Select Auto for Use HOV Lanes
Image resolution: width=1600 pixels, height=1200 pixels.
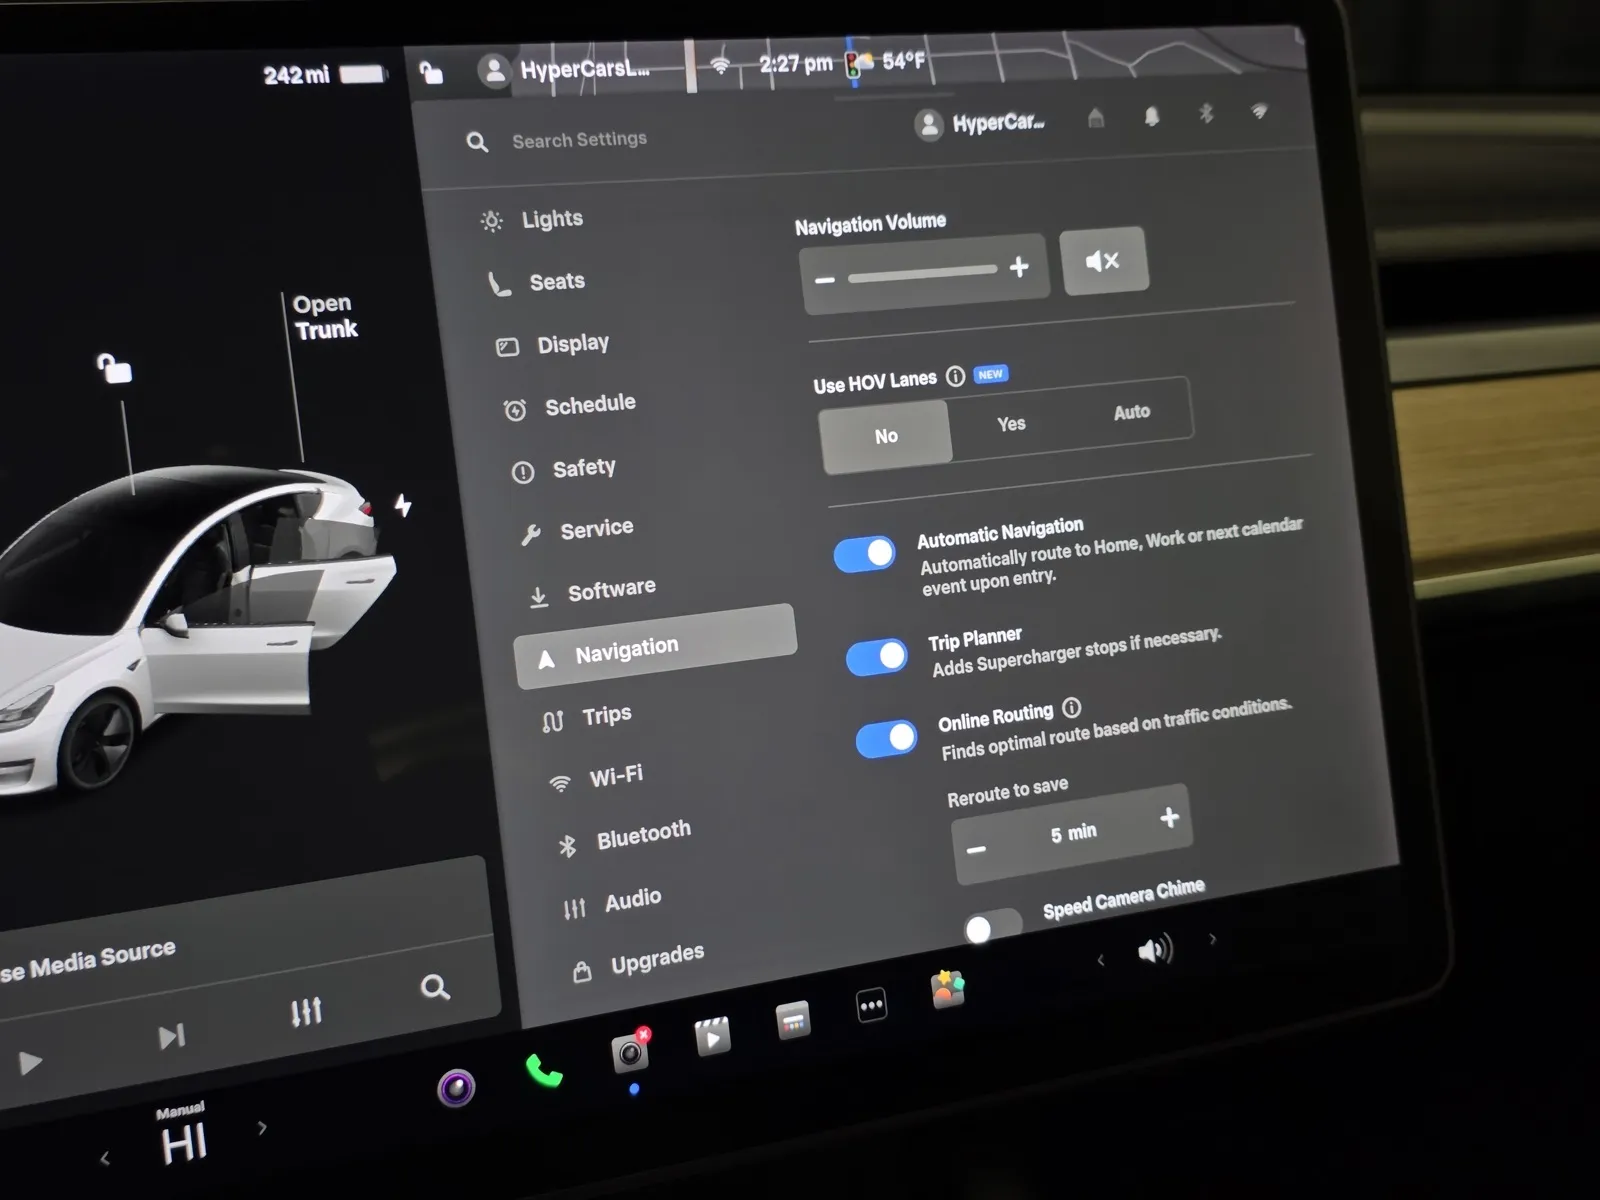pos(1131,412)
